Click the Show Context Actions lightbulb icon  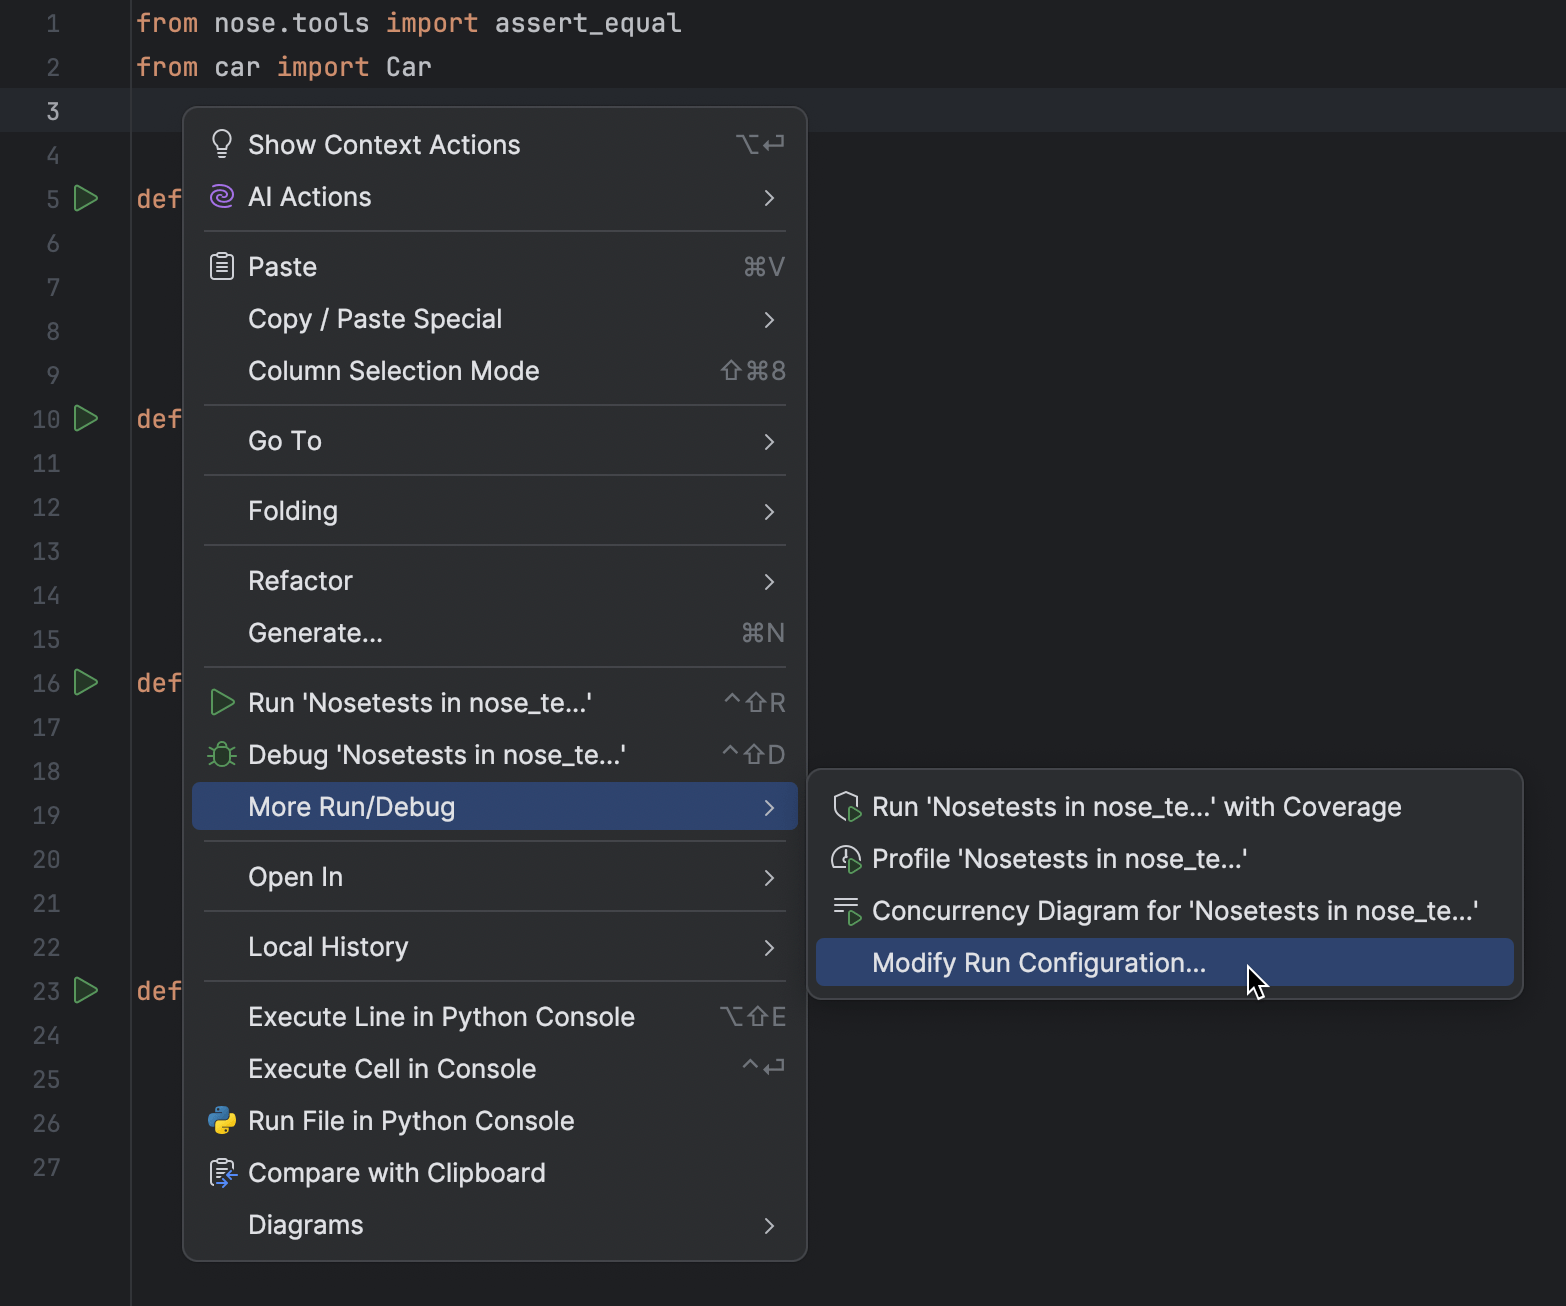pos(221,143)
